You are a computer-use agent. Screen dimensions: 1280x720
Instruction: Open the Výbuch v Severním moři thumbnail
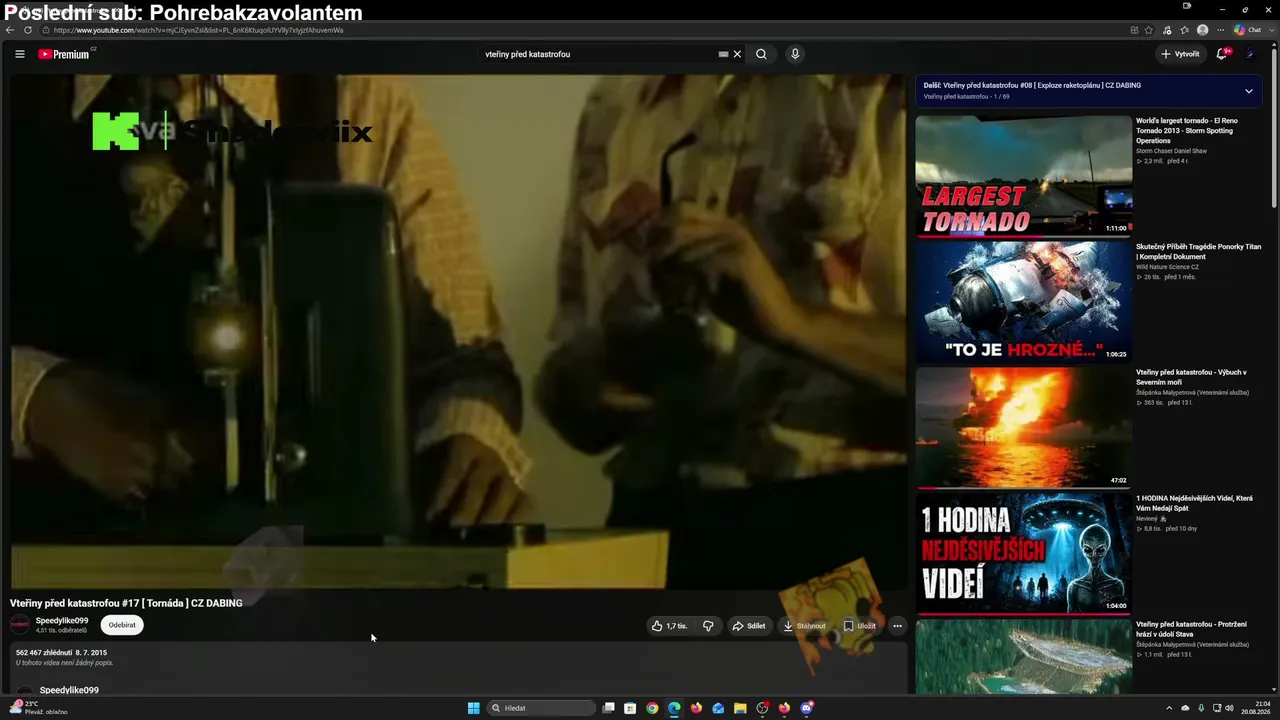tap(1023, 427)
